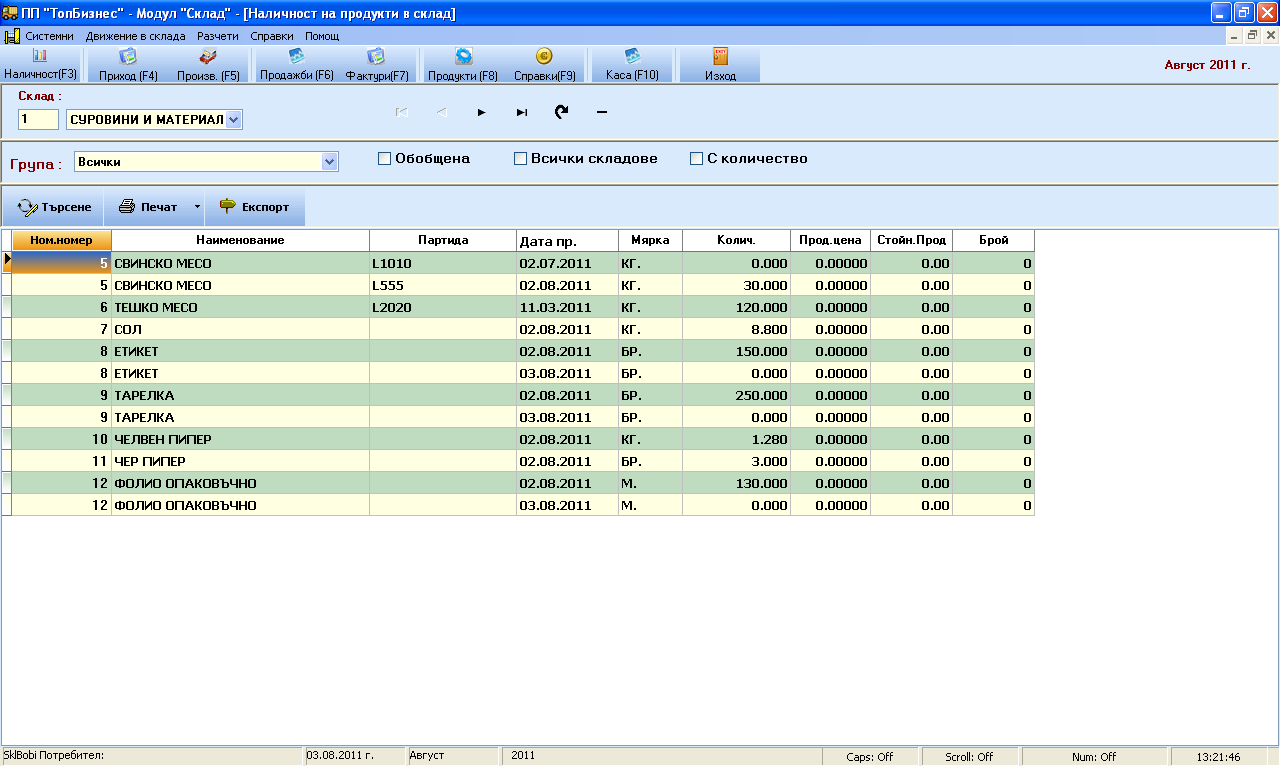Click the refresh arrow icon

click(562, 112)
